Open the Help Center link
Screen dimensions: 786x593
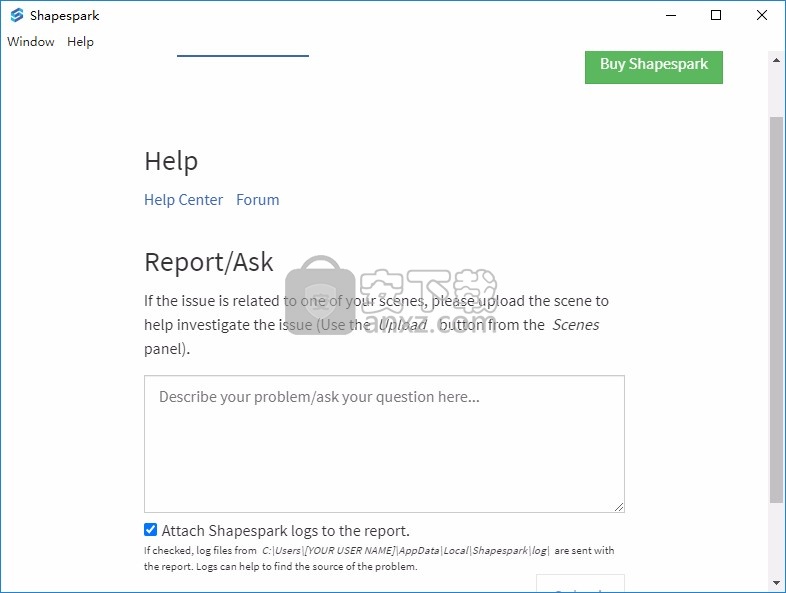coord(183,200)
